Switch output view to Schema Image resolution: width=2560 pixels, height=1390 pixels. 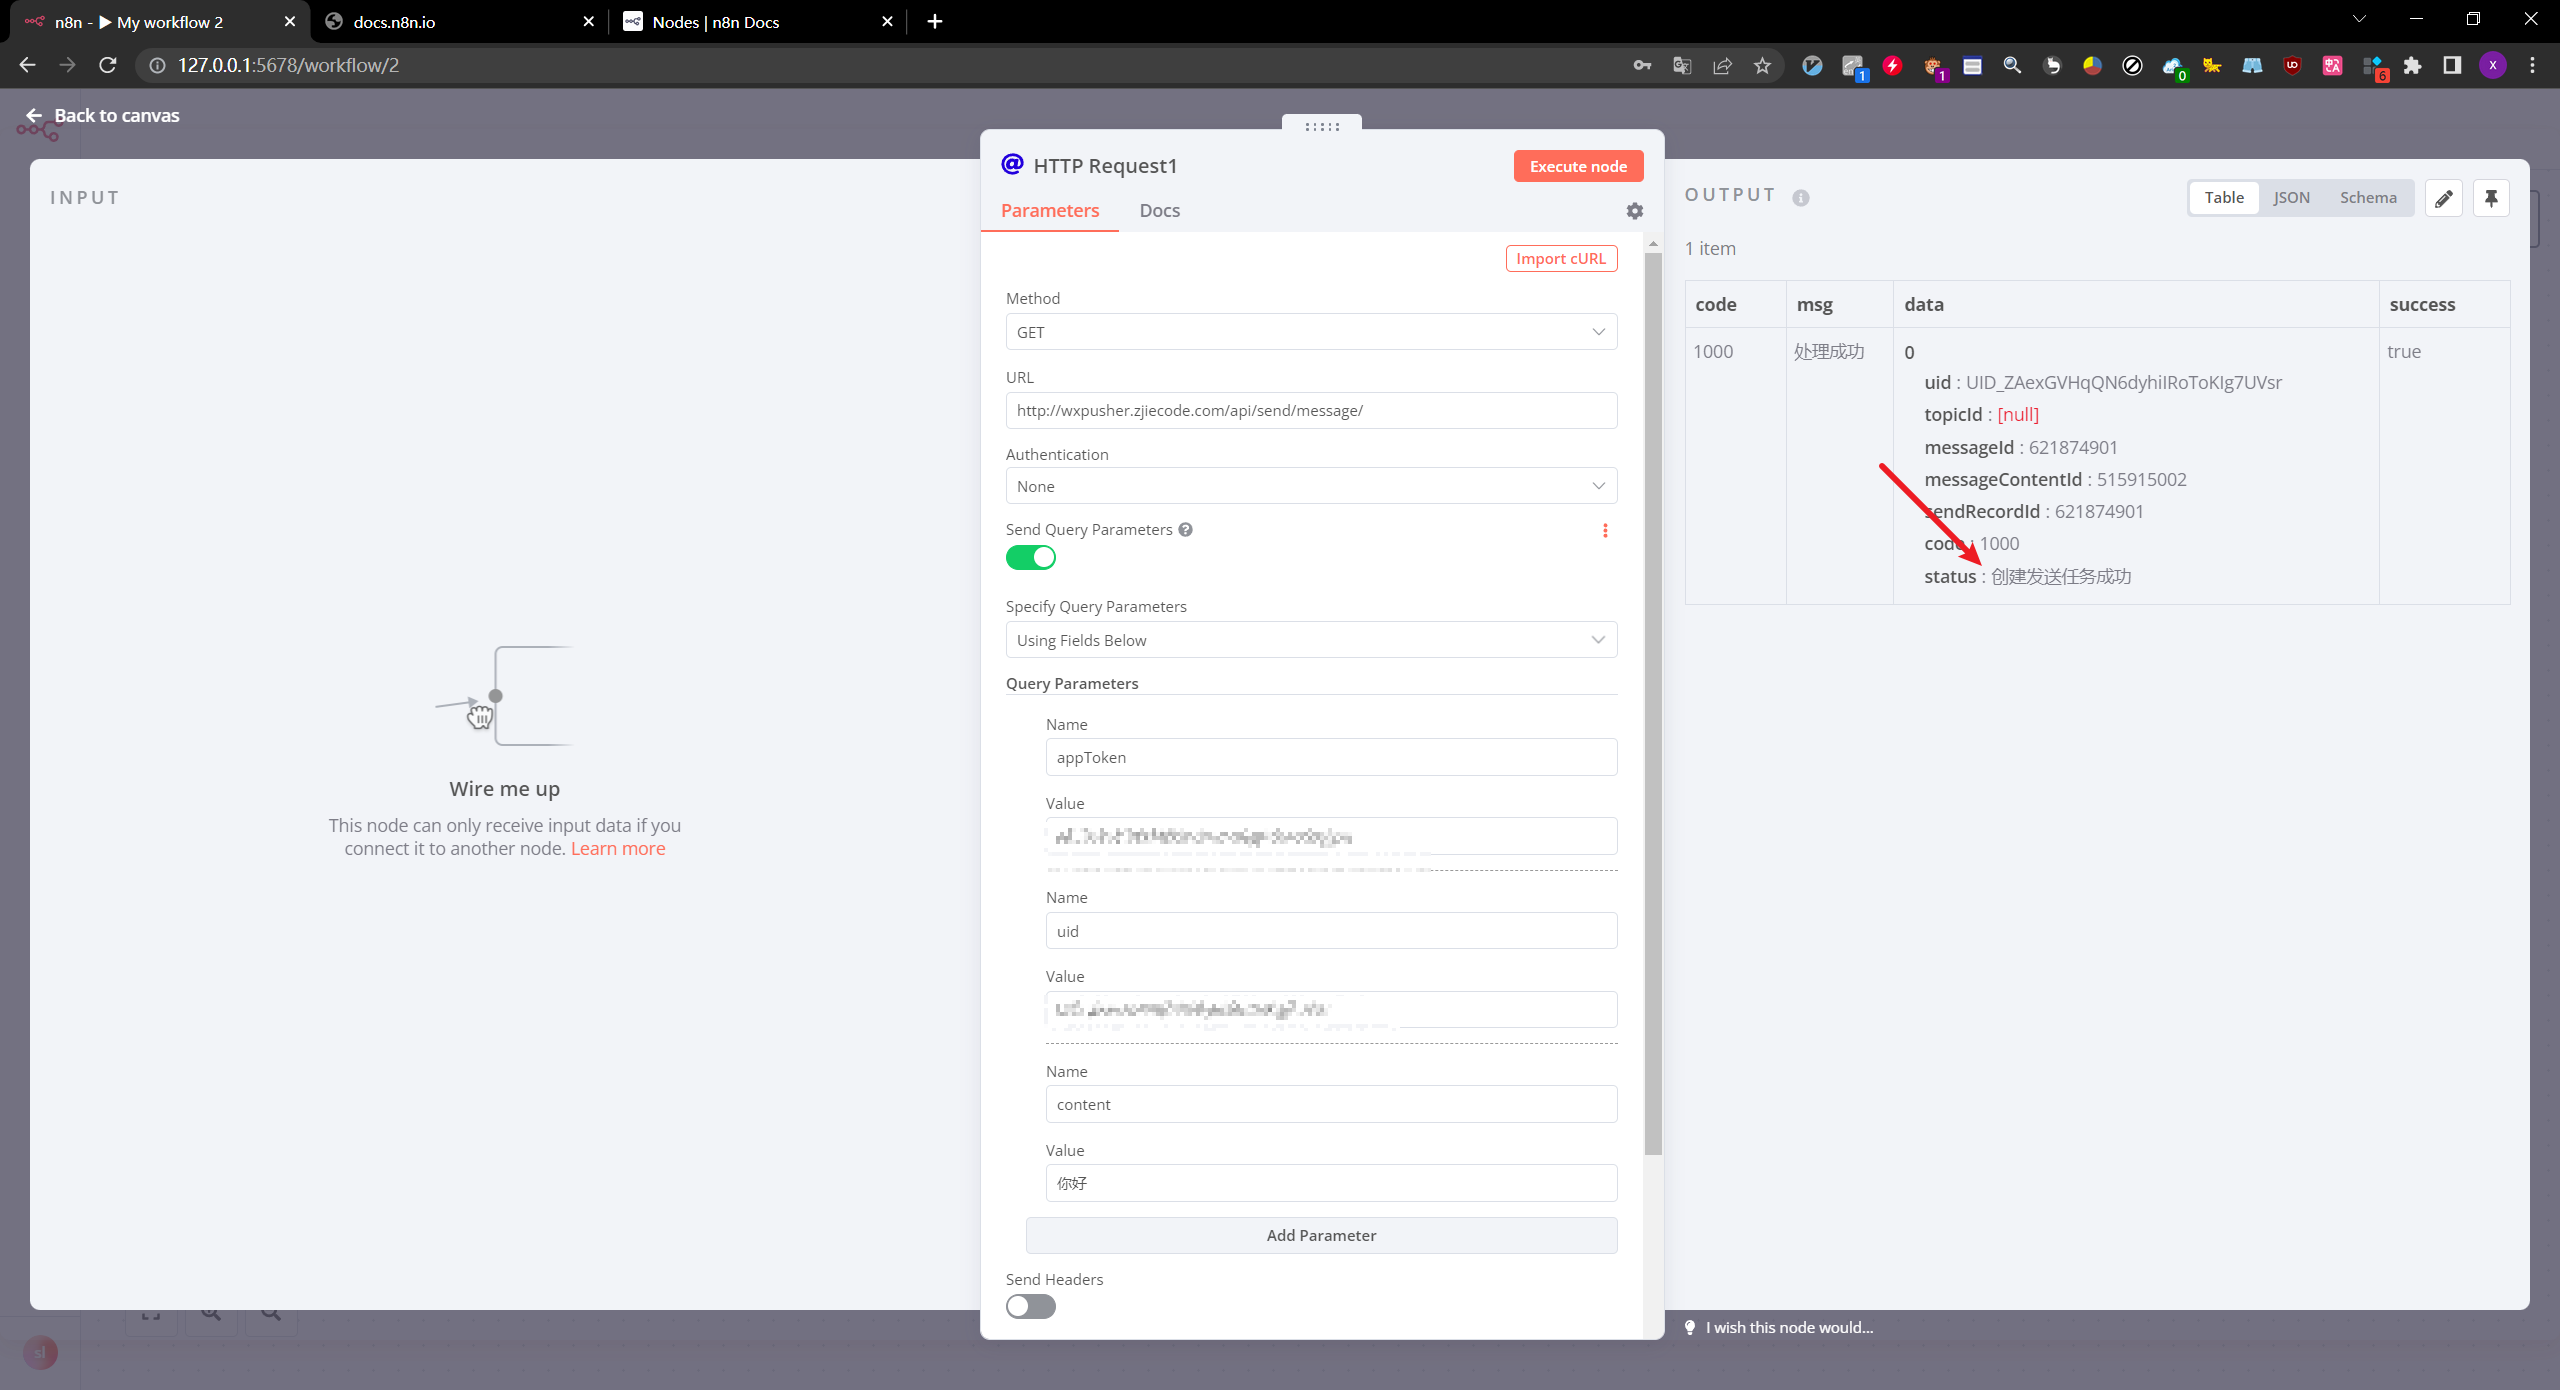point(2367,198)
